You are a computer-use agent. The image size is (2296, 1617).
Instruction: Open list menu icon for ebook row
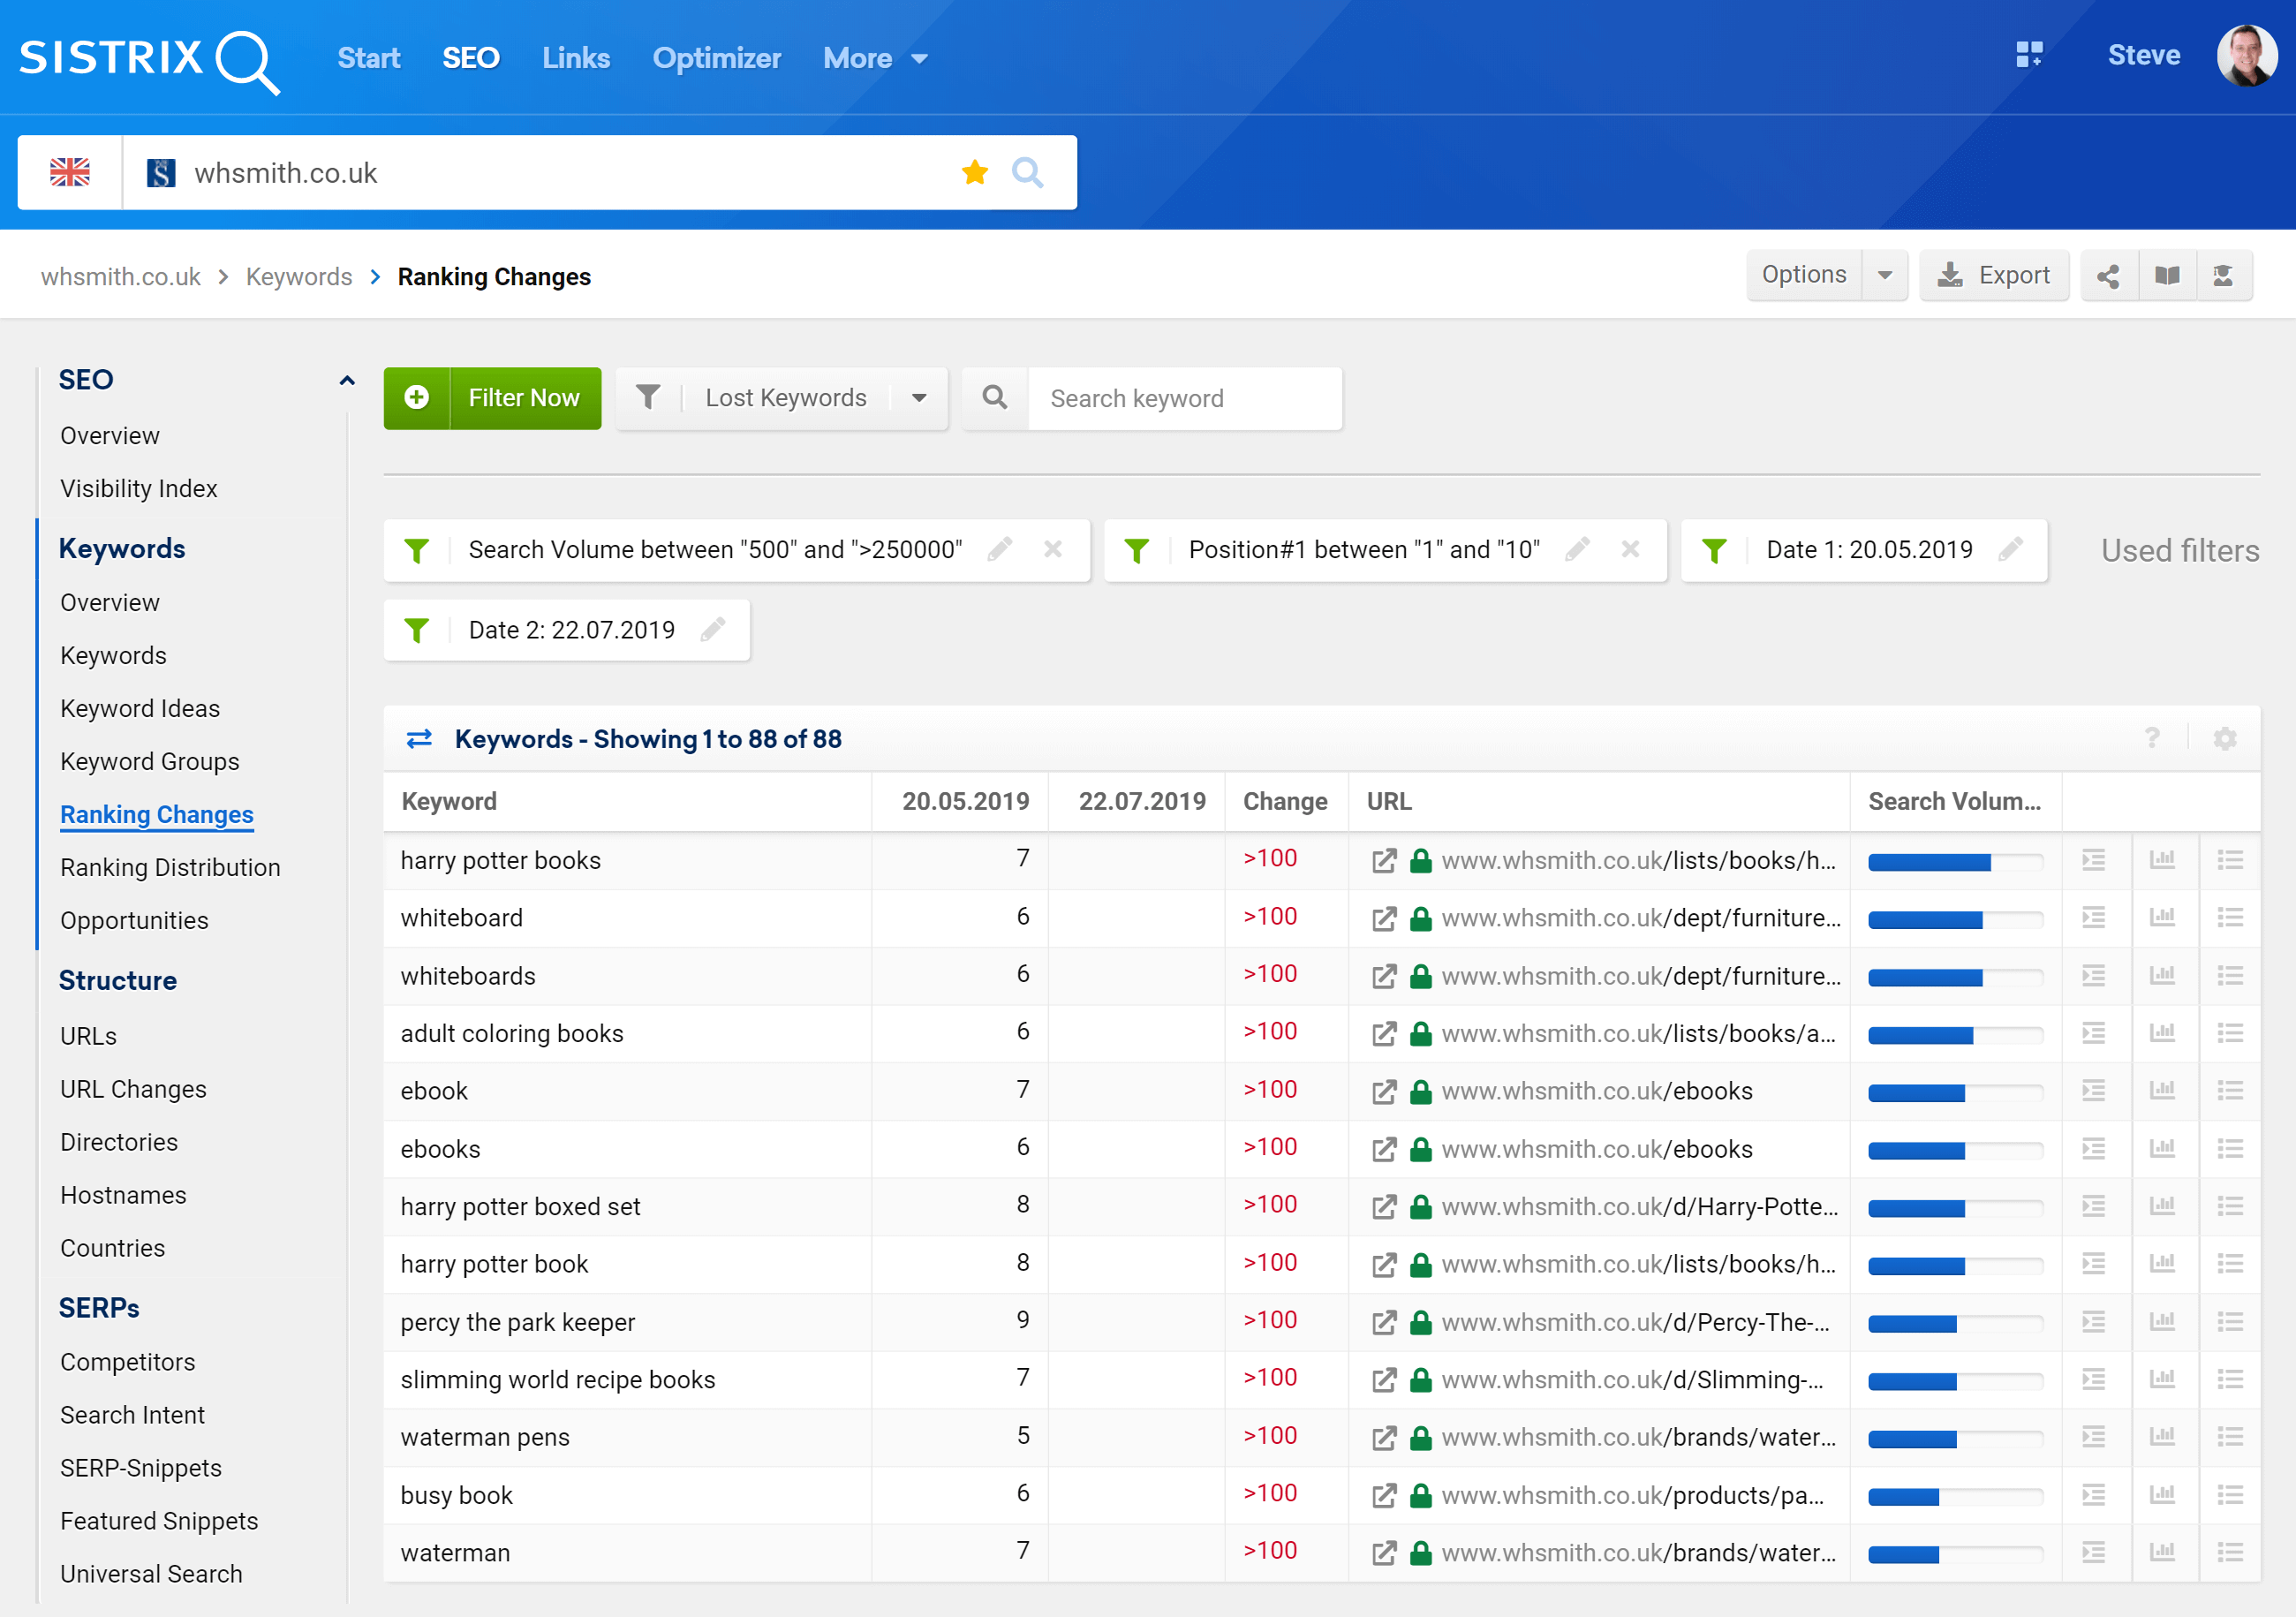[2230, 1090]
